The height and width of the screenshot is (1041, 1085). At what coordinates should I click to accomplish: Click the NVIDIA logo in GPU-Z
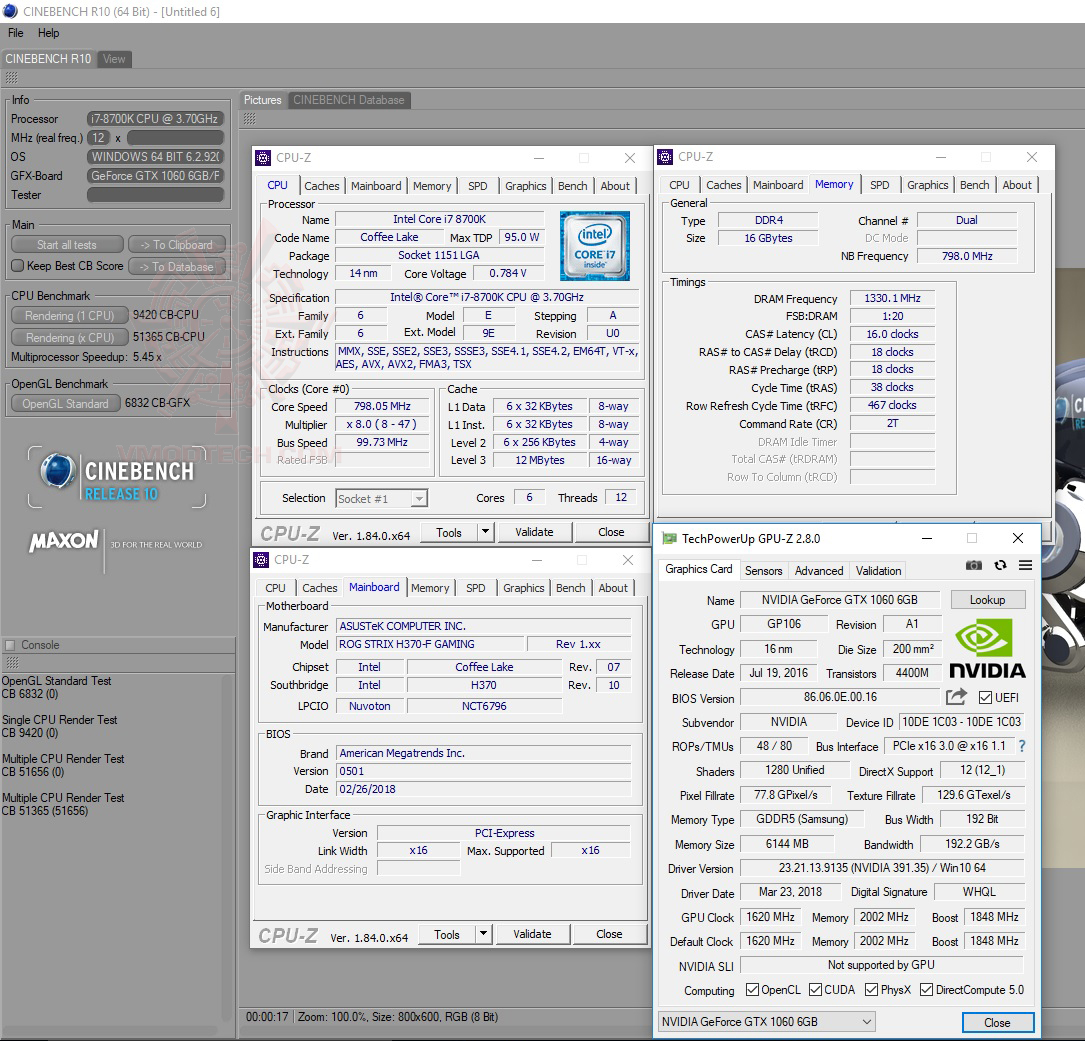pyautogui.click(x=986, y=648)
